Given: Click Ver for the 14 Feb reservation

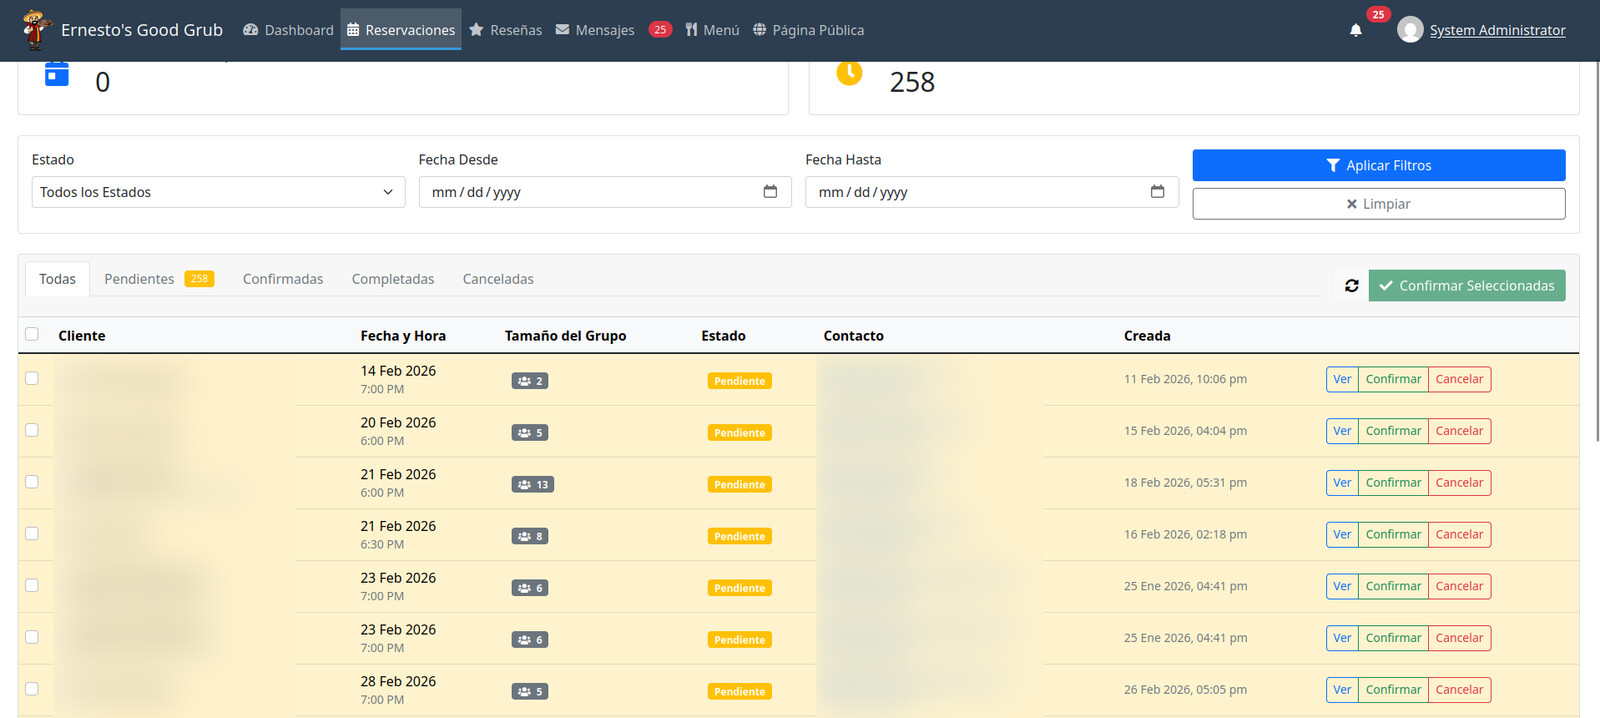Looking at the screenshot, I should [x=1342, y=379].
